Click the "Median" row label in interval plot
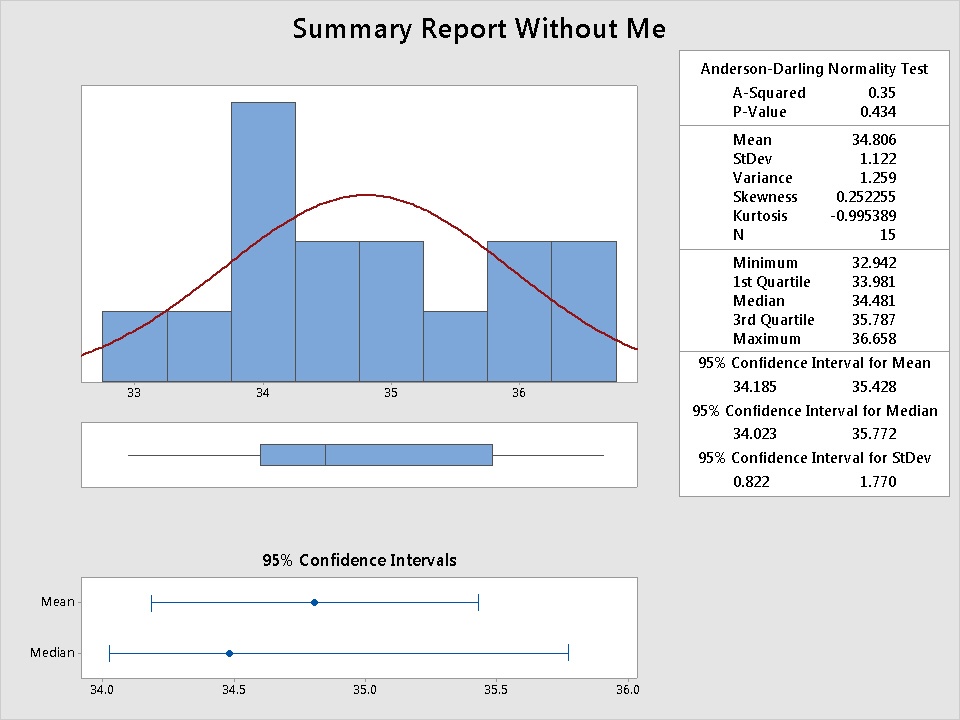Image resolution: width=960 pixels, height=720 pixels. pos(52,653)
